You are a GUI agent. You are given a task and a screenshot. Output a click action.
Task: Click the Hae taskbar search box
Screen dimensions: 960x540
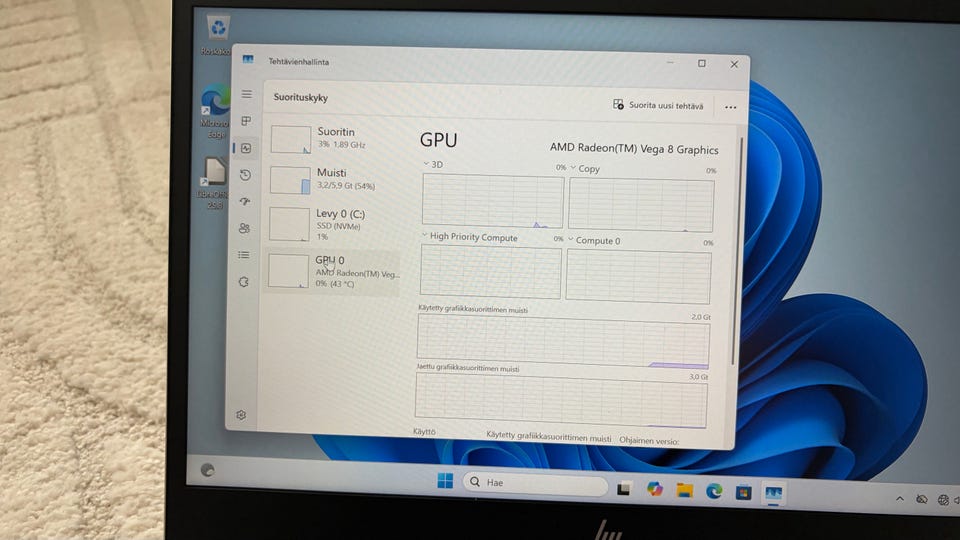pyautogui.click(x=535, y=483)
